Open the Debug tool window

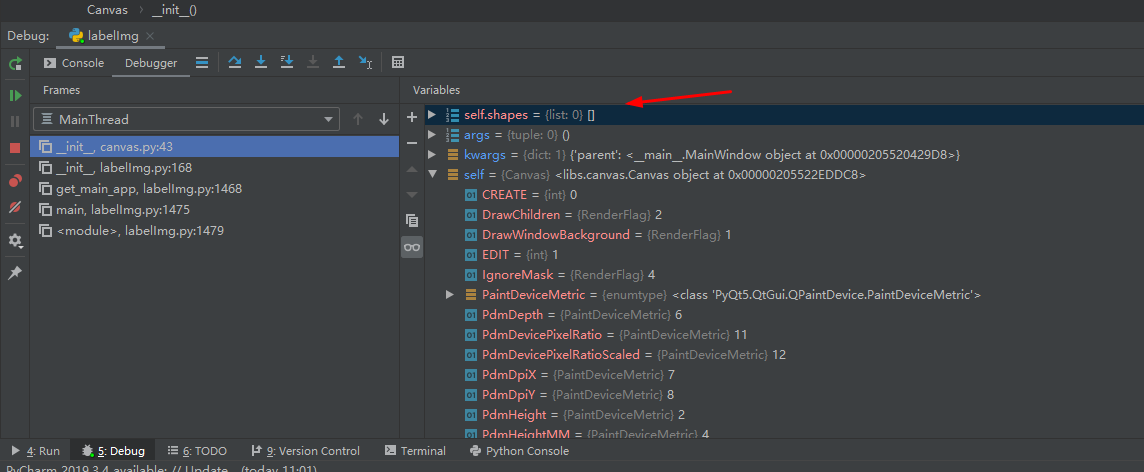(x=112, y=451)
